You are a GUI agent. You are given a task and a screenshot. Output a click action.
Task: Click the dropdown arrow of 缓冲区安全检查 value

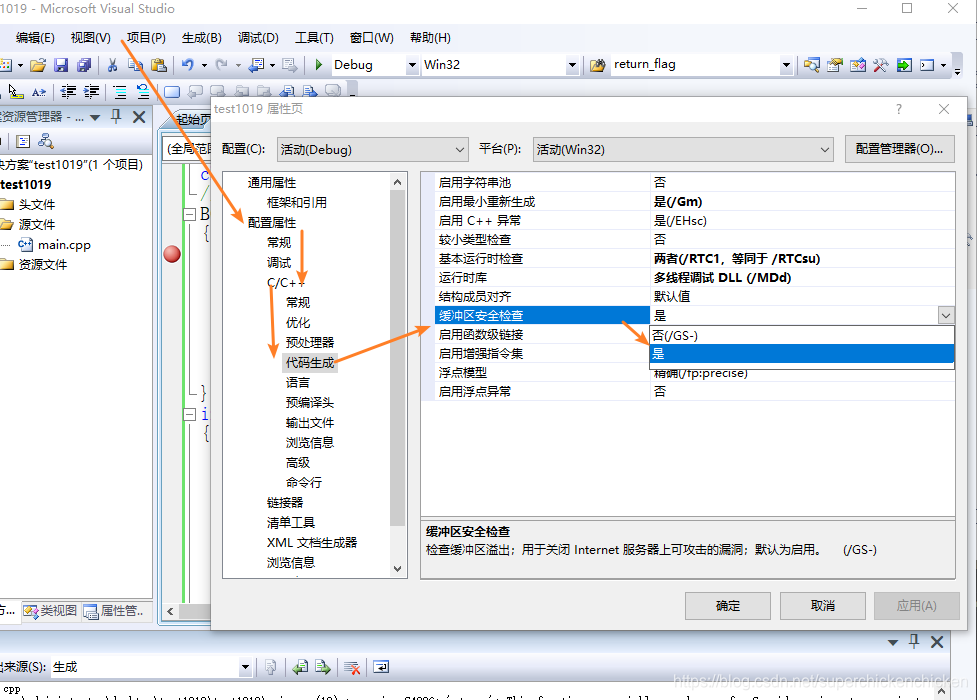[x=946, y=315]
